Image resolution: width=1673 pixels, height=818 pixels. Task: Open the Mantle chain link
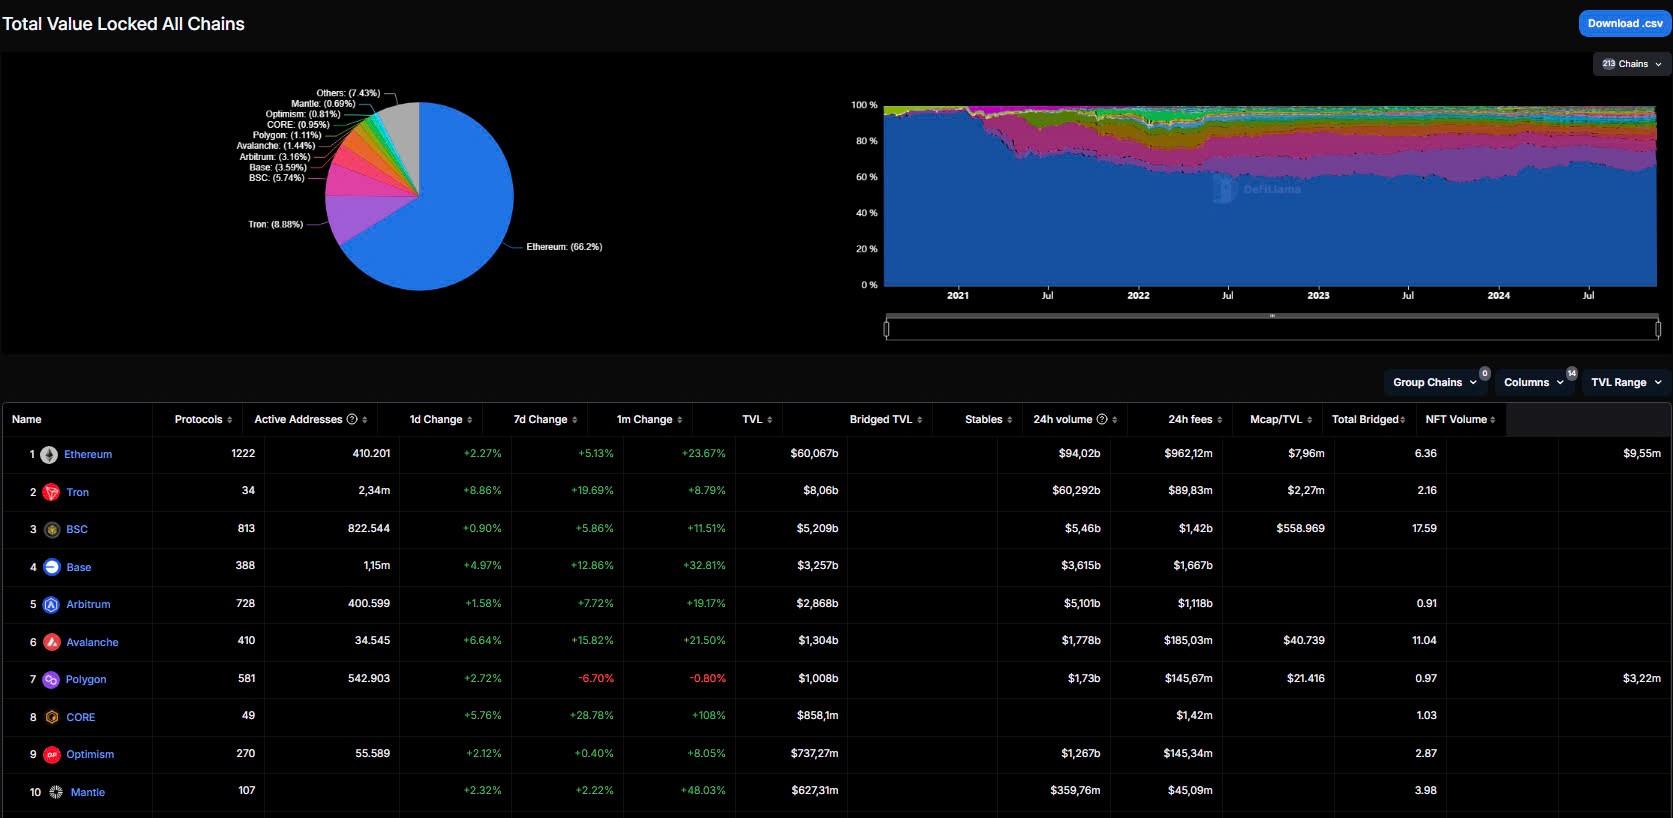[x=88, y=792]
